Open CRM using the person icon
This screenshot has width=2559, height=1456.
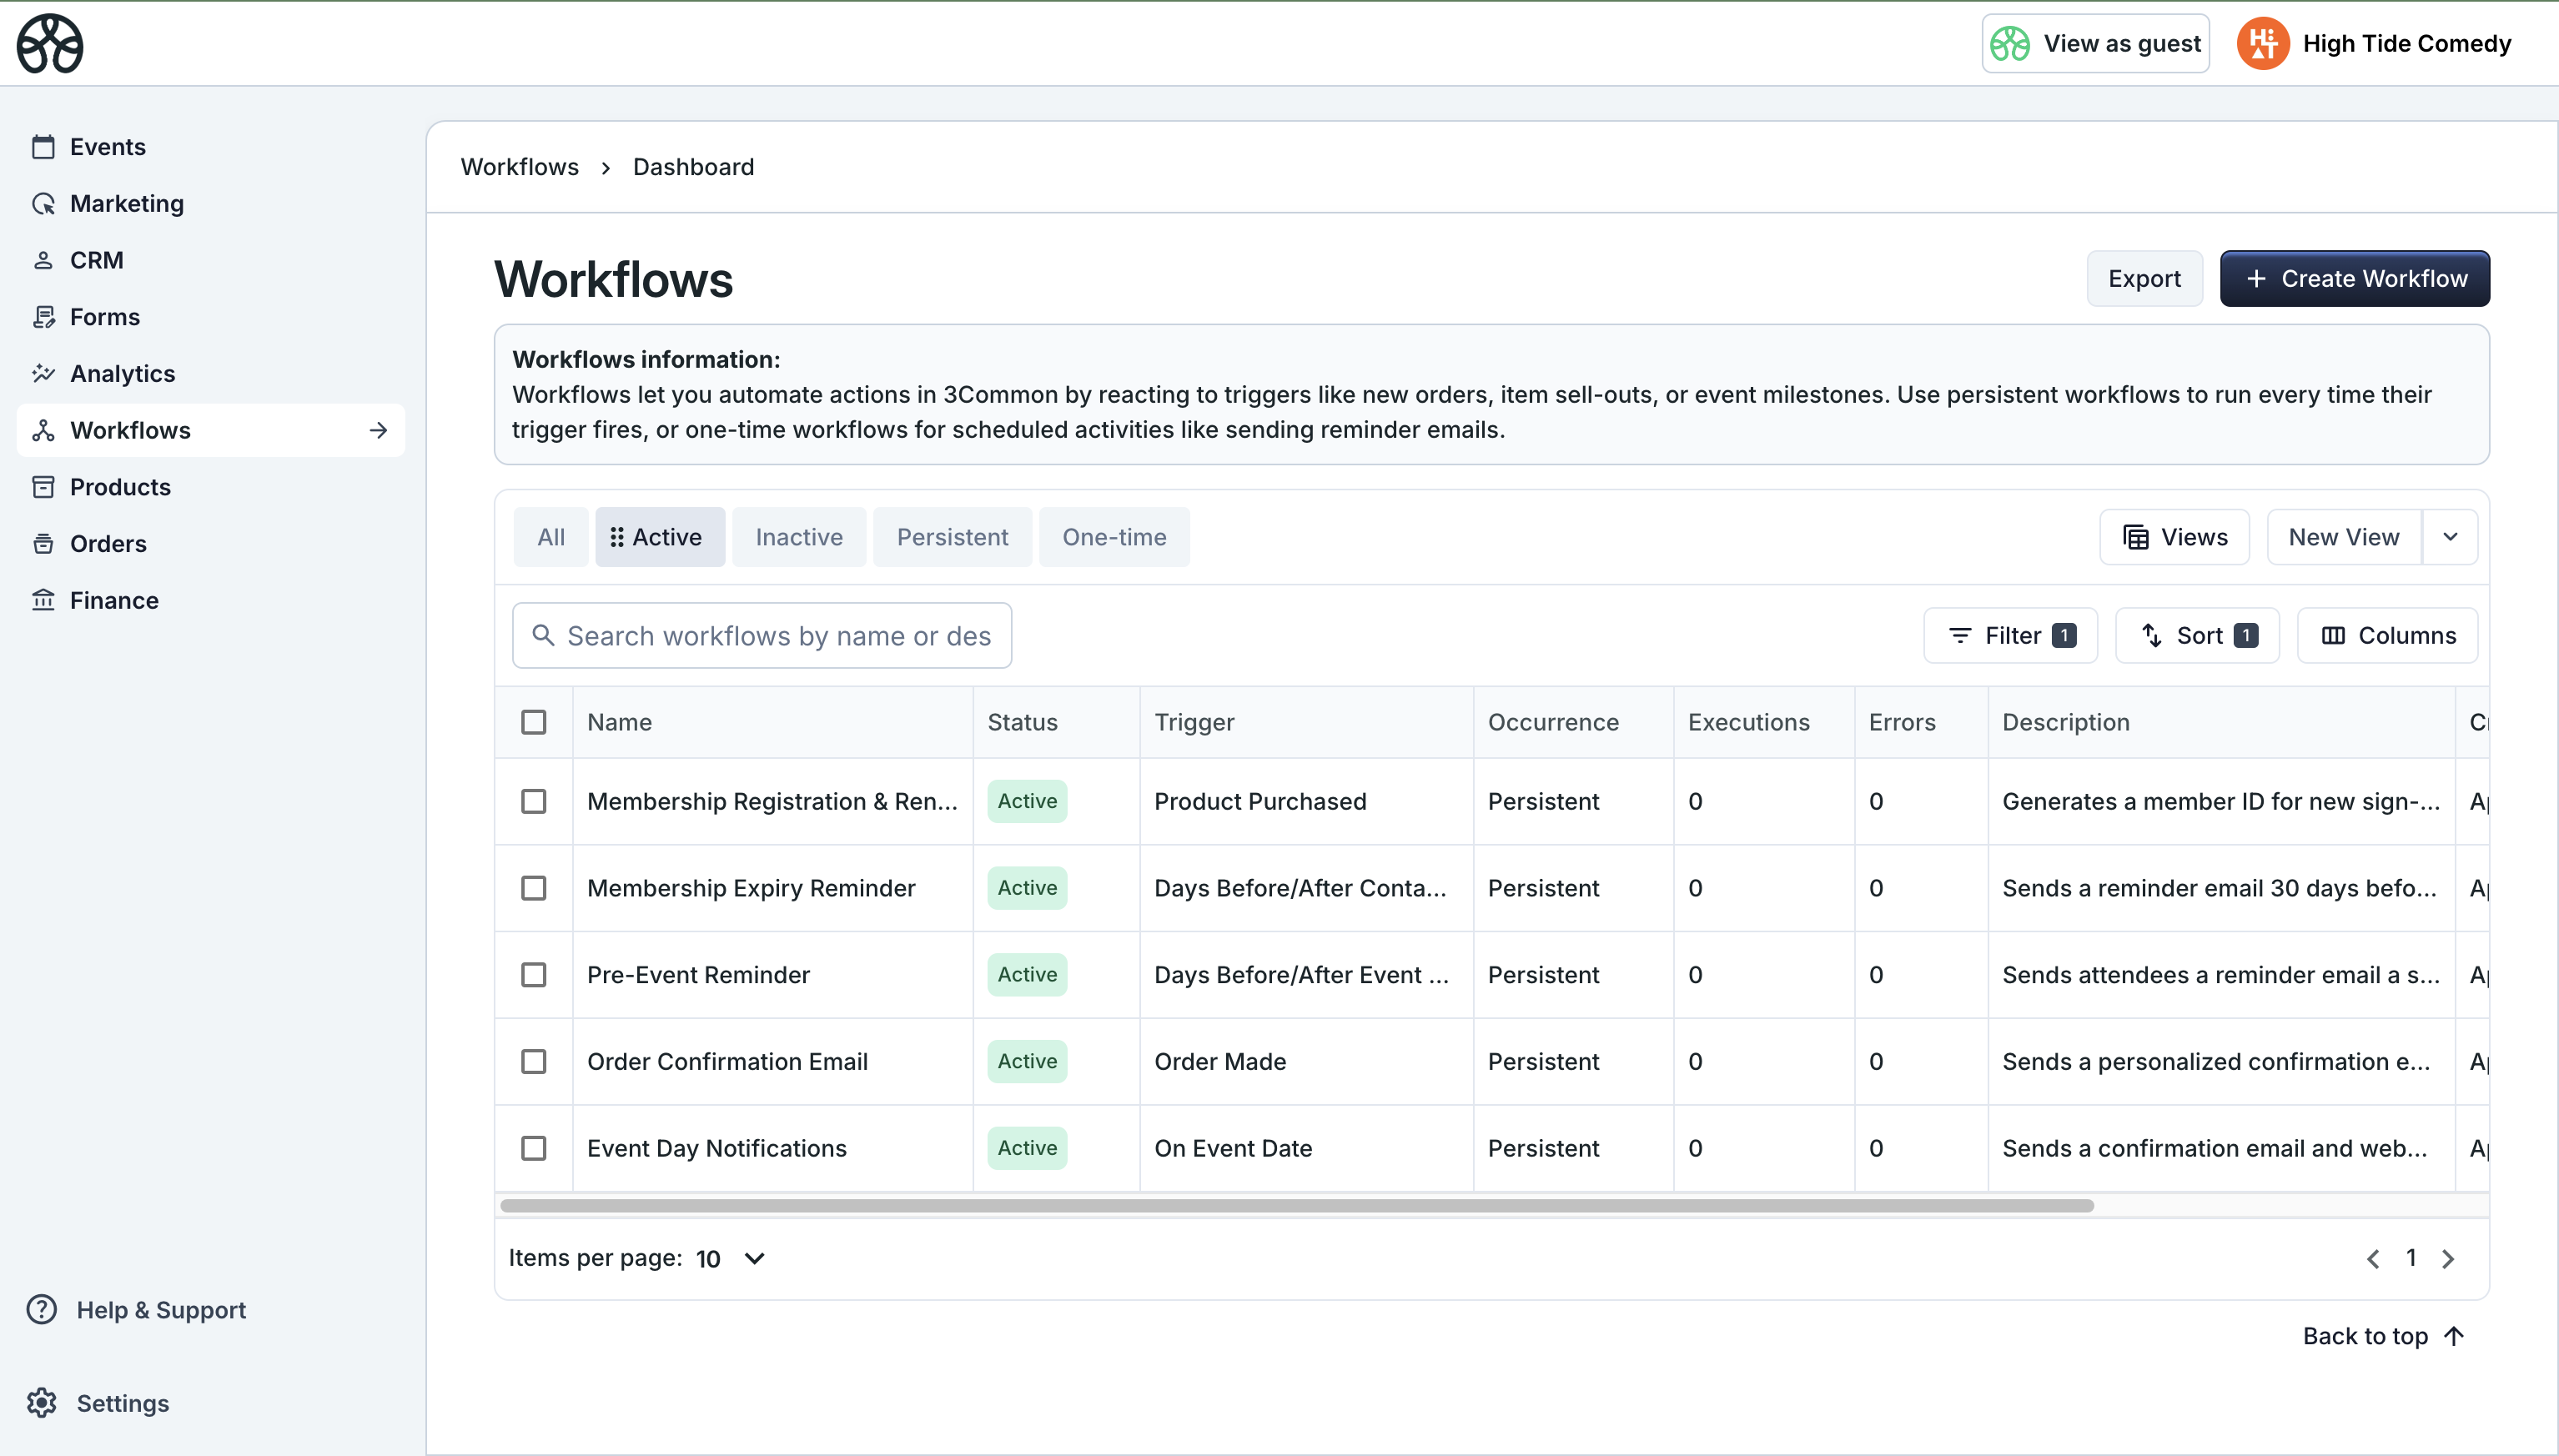click(x=44, y=260)
